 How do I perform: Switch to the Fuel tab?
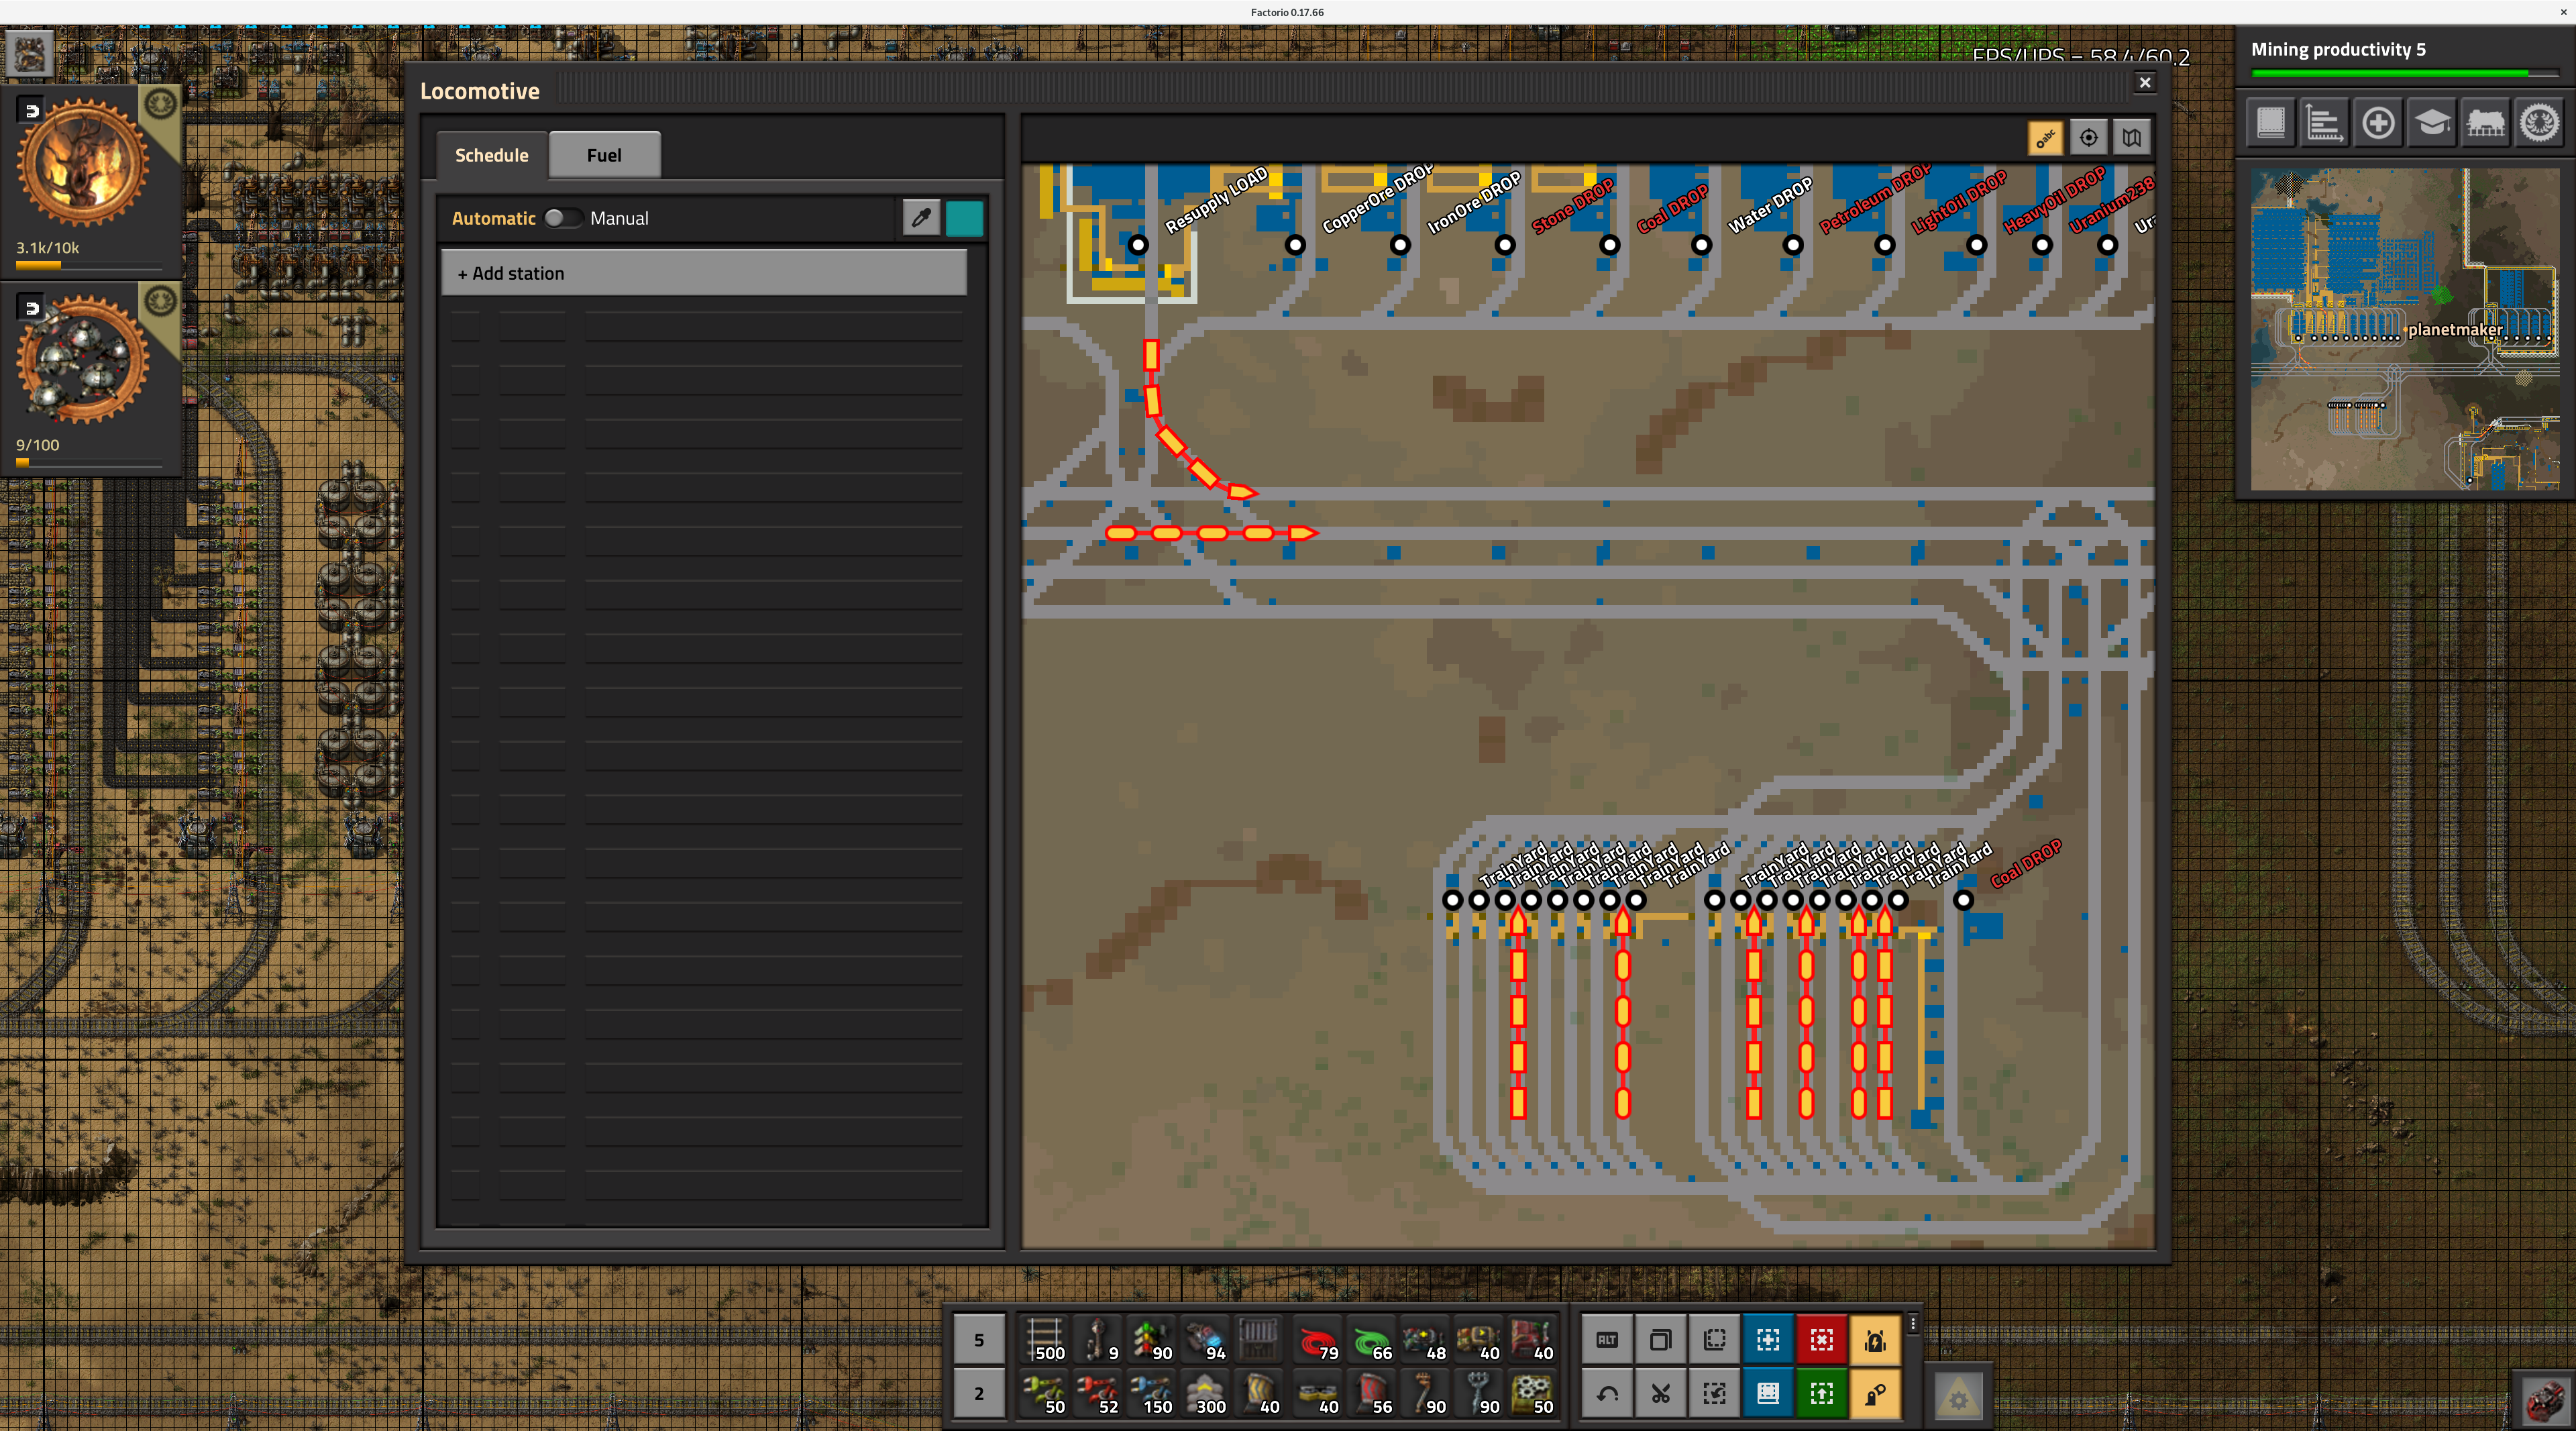604,155
